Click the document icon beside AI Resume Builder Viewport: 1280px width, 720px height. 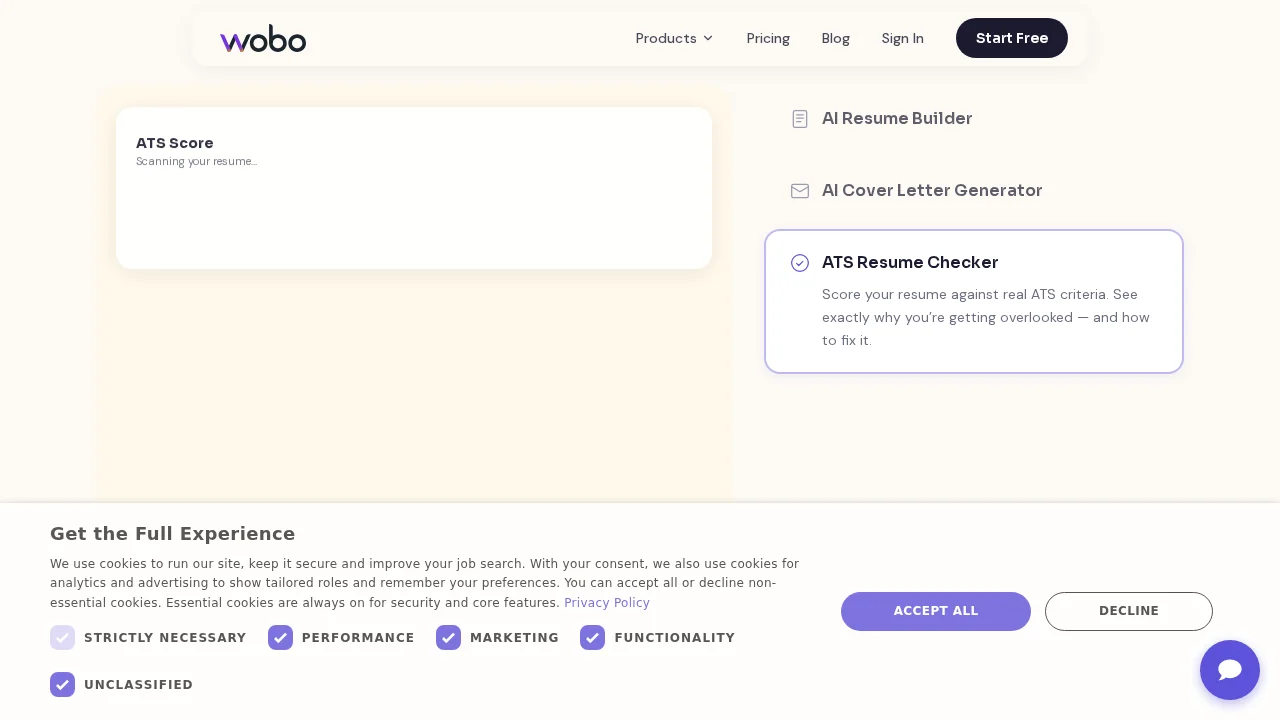[800, 119]
